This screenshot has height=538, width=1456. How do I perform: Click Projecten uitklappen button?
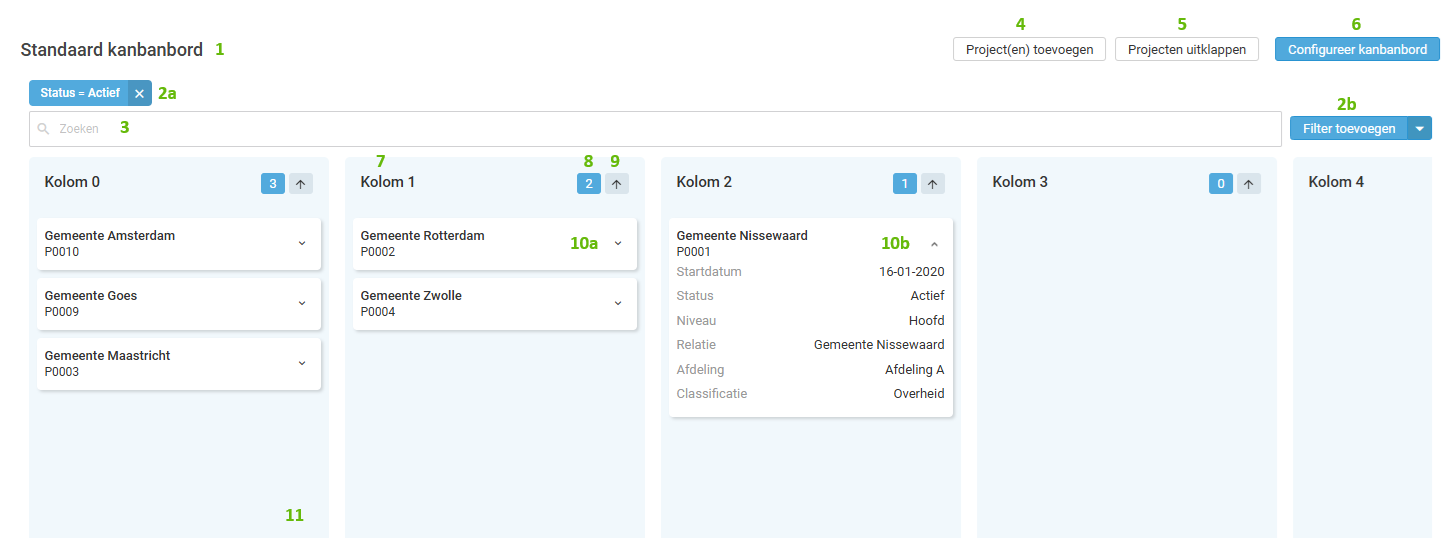[x=1186, y=49]
